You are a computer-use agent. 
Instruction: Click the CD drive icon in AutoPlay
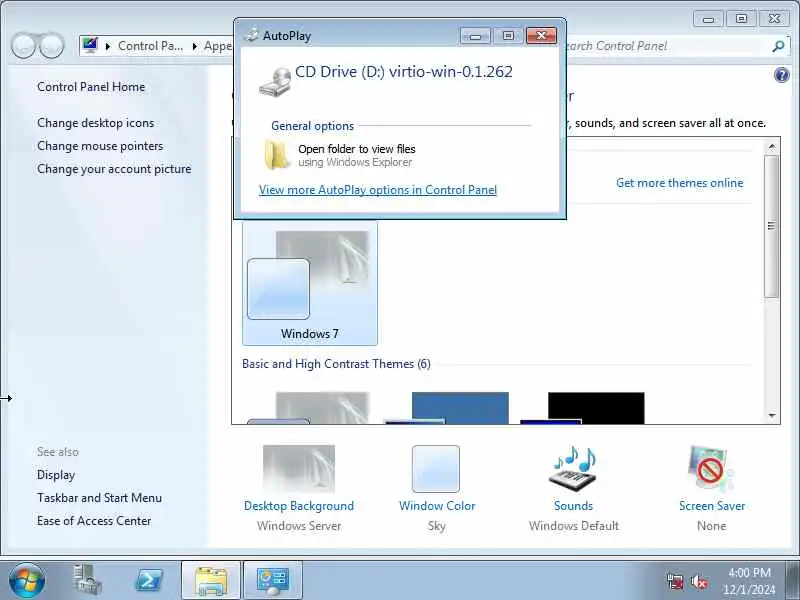(275, 82)
